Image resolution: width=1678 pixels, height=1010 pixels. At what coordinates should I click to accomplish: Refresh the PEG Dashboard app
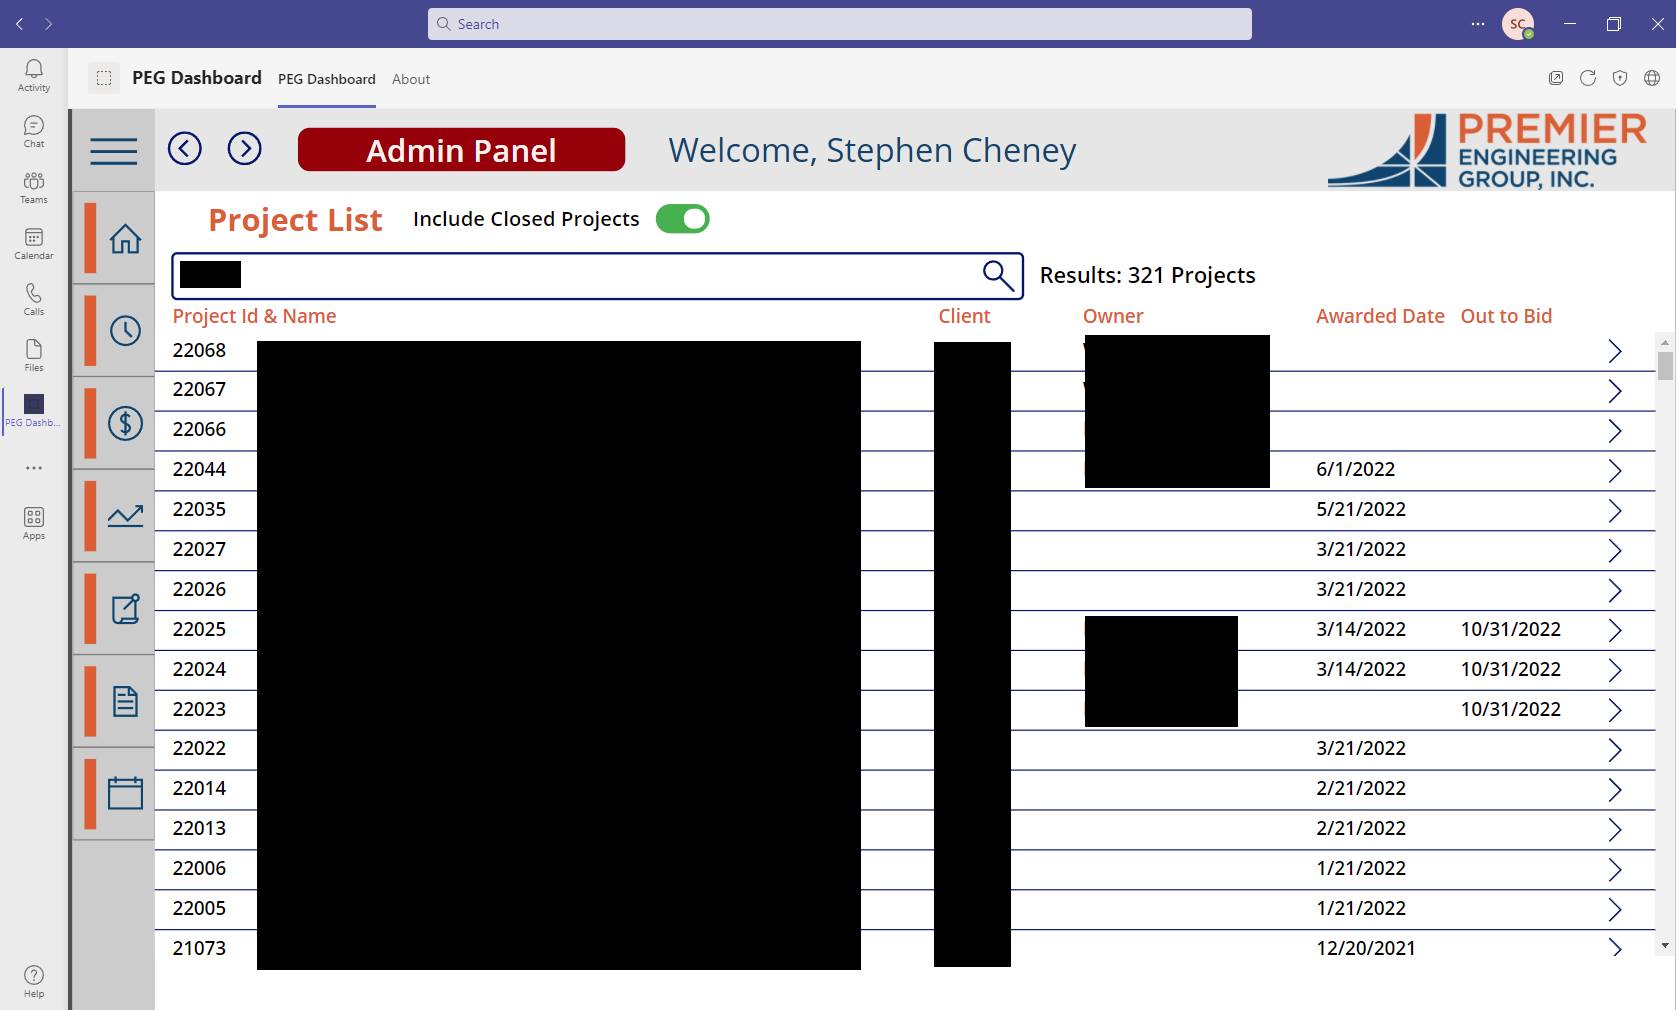[1588, 78]
